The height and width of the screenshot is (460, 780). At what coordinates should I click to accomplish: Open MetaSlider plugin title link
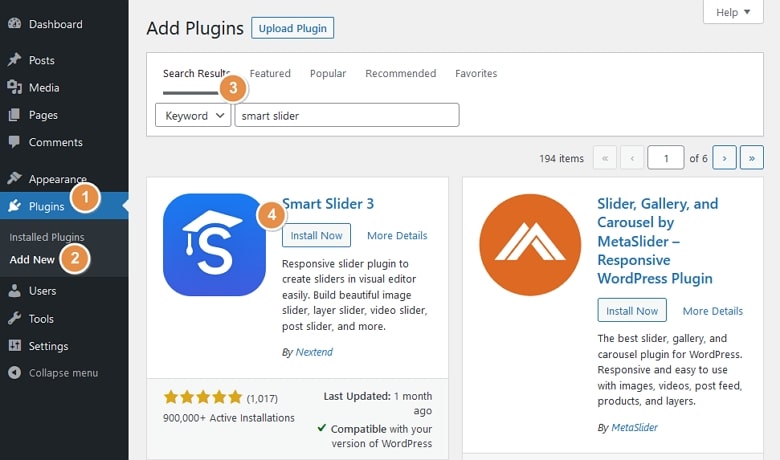[x=657, y=241]
